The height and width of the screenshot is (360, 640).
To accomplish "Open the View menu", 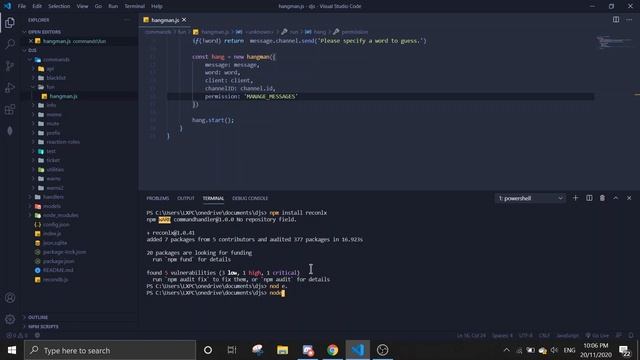I will tap(82, 6).
